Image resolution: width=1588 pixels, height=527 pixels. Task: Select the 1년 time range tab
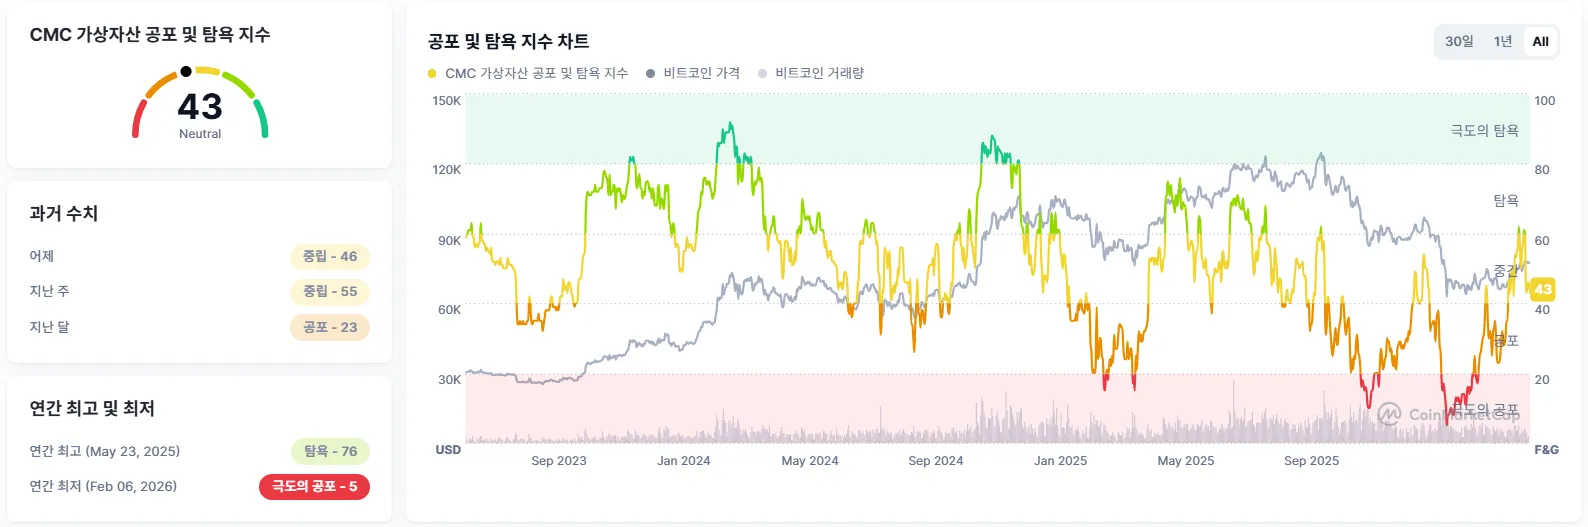tap(1502, 41)
